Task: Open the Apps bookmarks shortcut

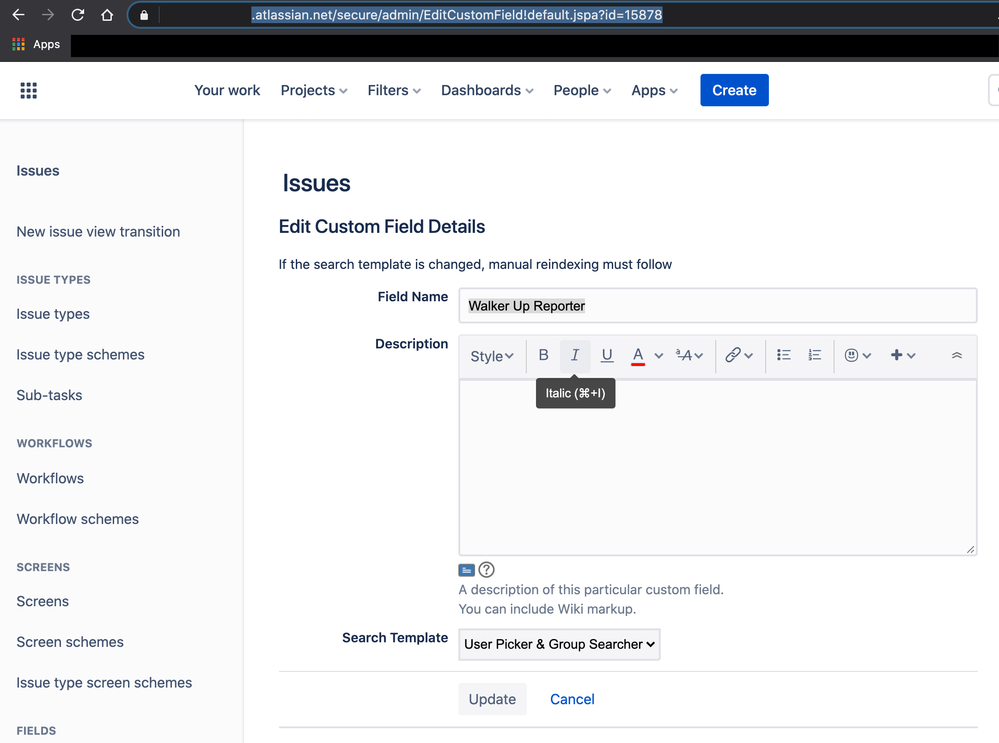Action: [36, 44]
